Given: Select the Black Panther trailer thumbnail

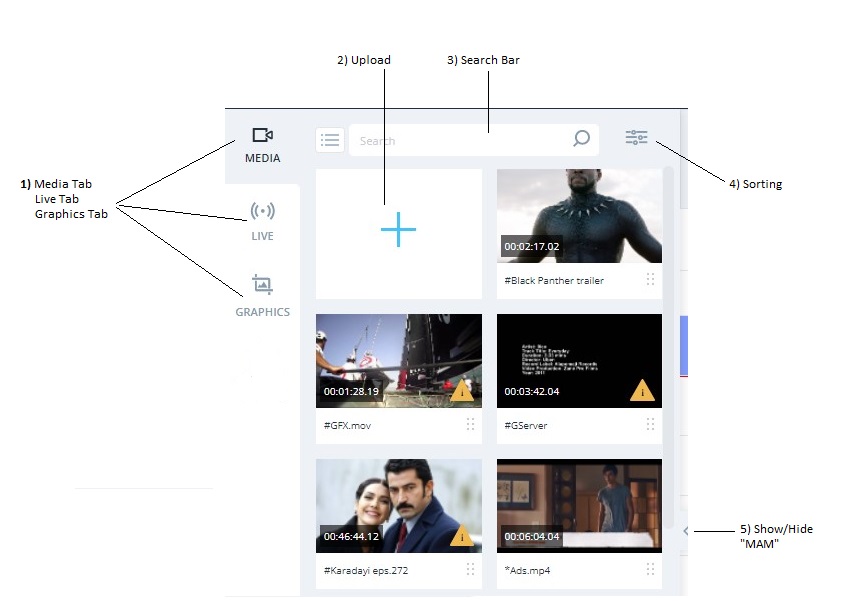Looking at the screenshot, I should click(x=579, y=215).
